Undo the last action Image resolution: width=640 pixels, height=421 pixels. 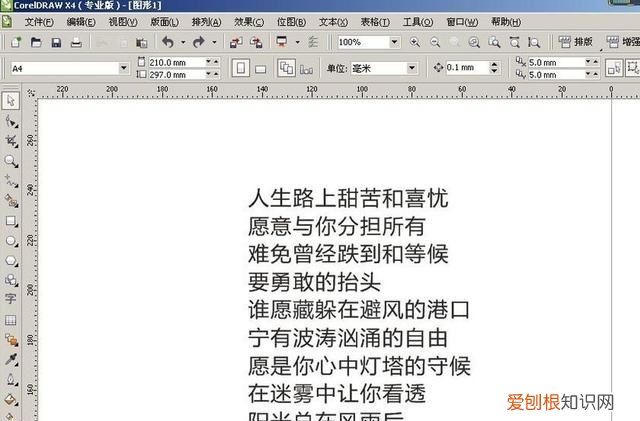tap(168, 42)
